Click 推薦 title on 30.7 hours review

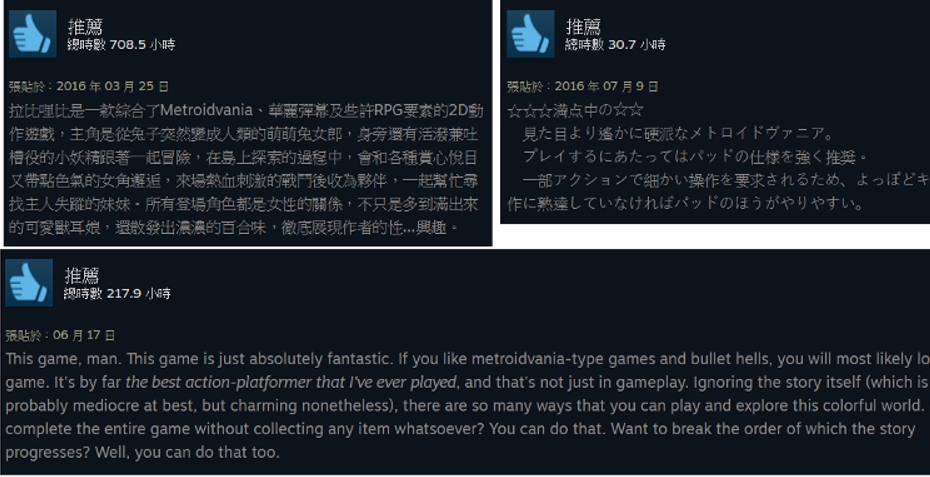tap(584, 27)
